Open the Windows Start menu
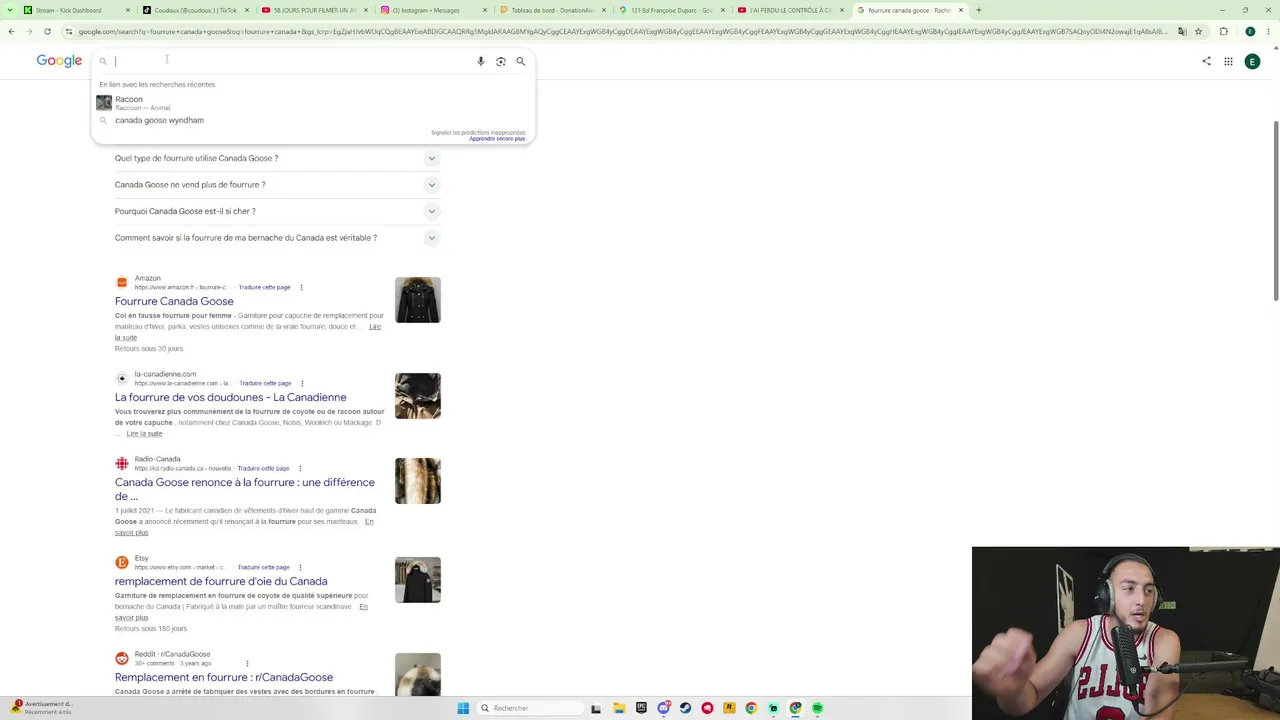This screenshot has height=720, width=1280. (x=463, y=708)
